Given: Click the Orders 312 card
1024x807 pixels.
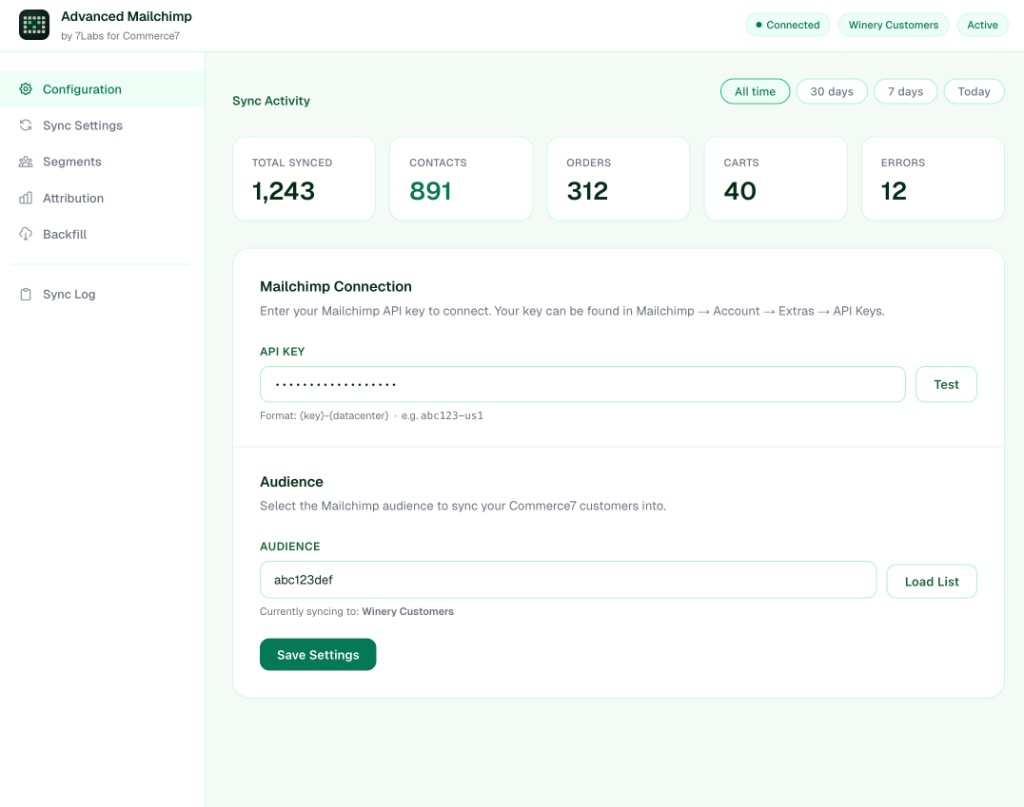Looking at the screenshot, I should 618,178.
